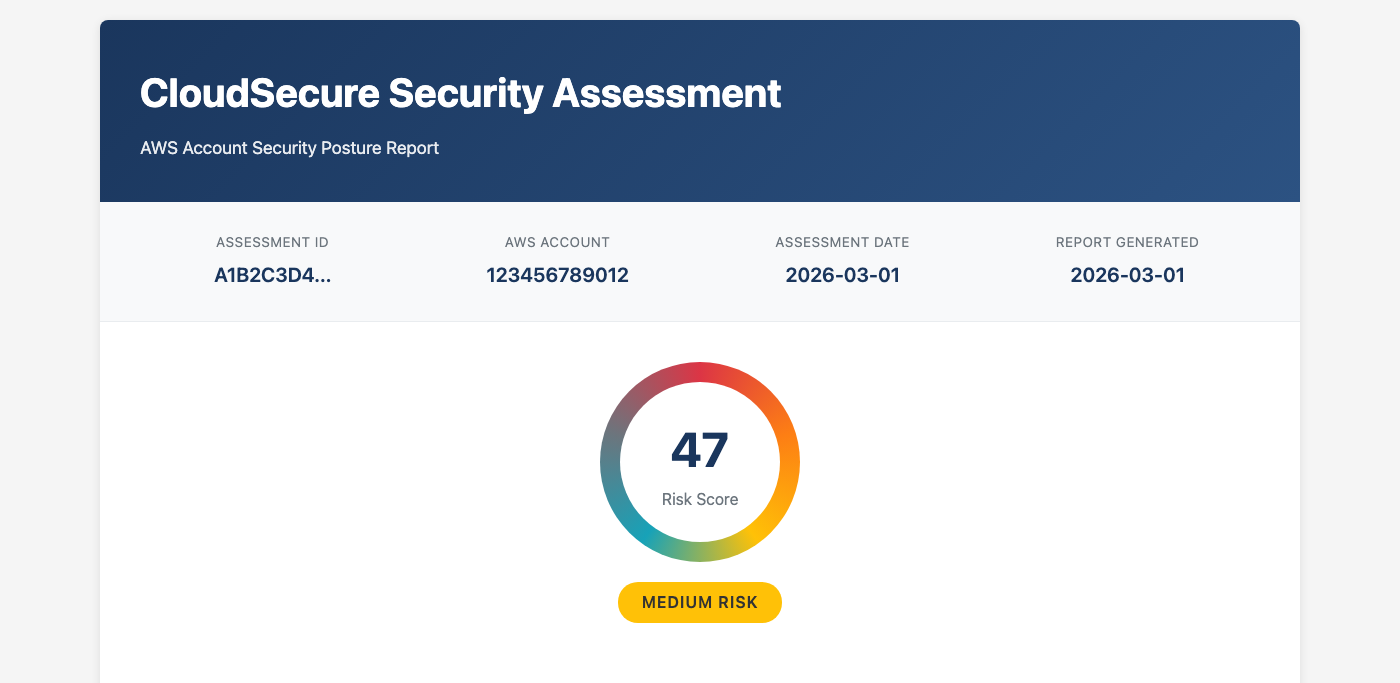Click the AWS Account Security Posture Report subtitle

point(289,148)
